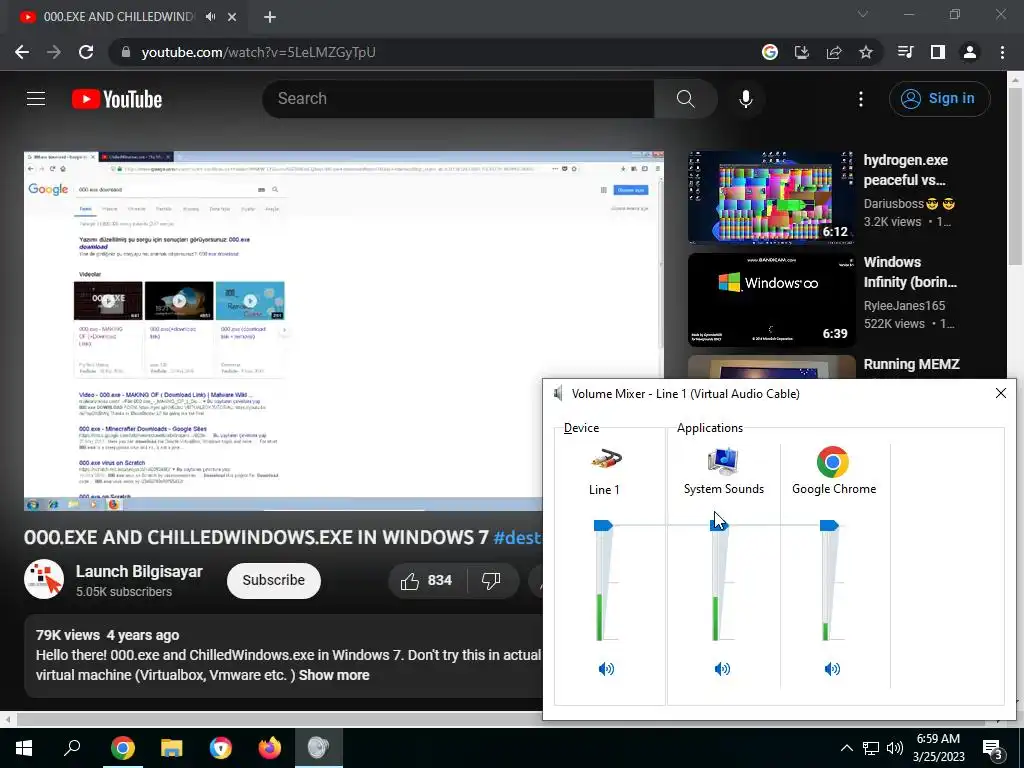
Task: Click the Sign in button
Action: (x=938, y=99)
